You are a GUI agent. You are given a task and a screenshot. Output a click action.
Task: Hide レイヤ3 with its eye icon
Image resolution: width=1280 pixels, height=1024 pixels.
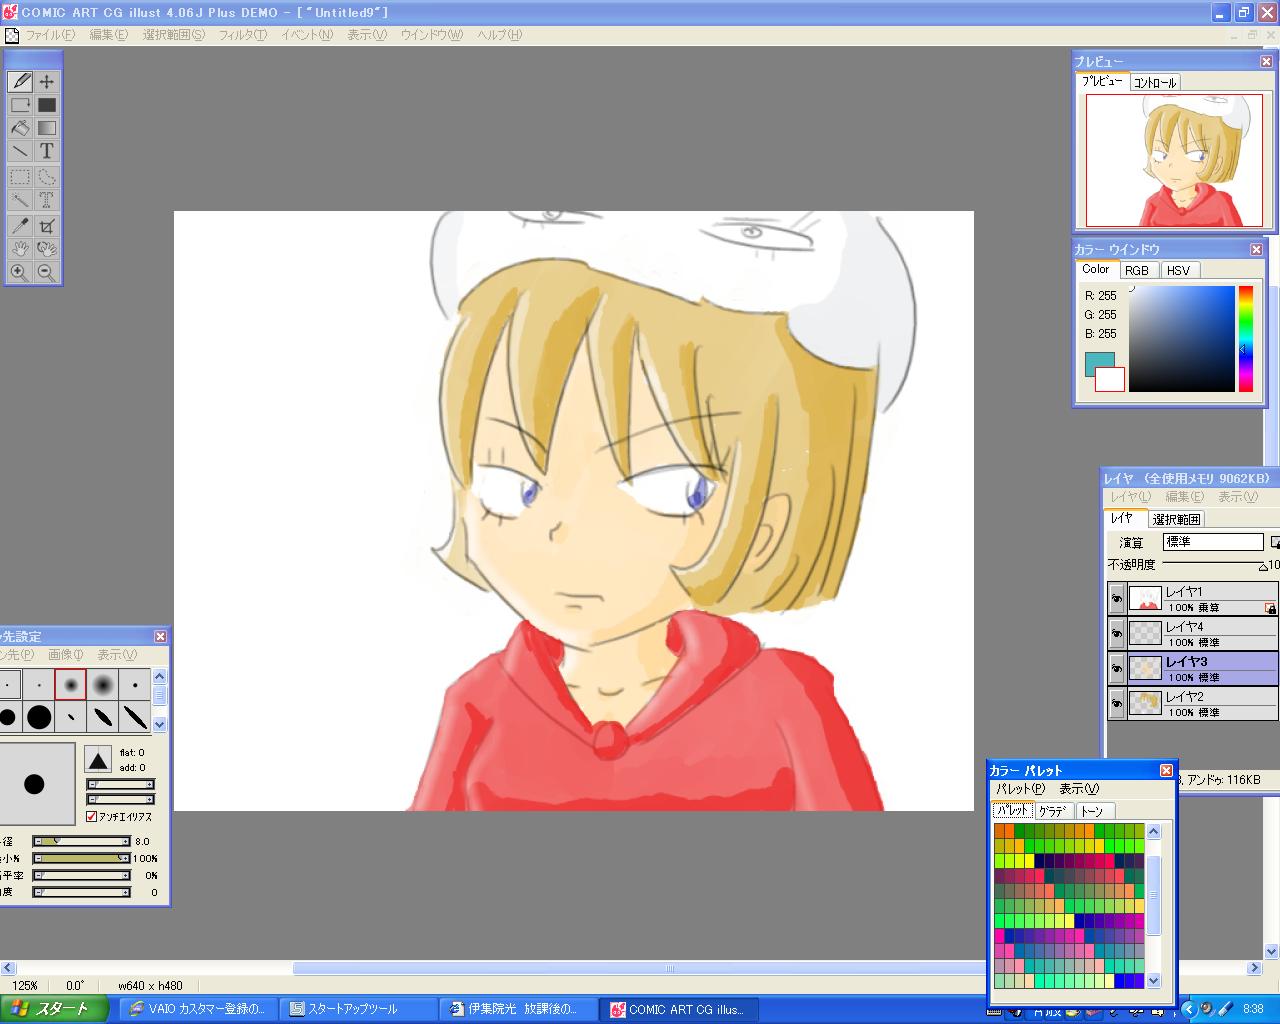(1117, 669)
